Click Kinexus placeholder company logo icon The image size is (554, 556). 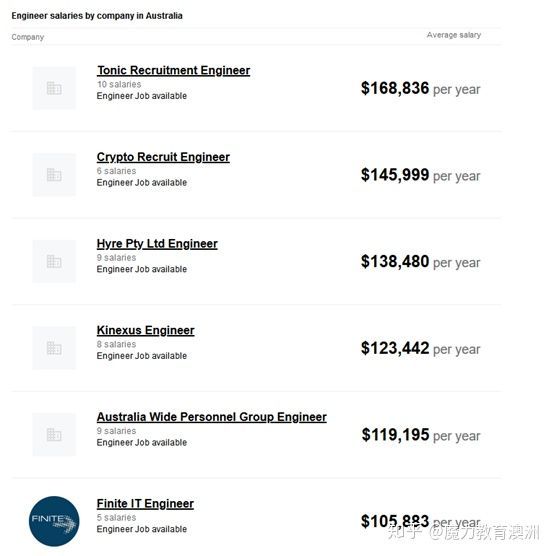(54, 348)
